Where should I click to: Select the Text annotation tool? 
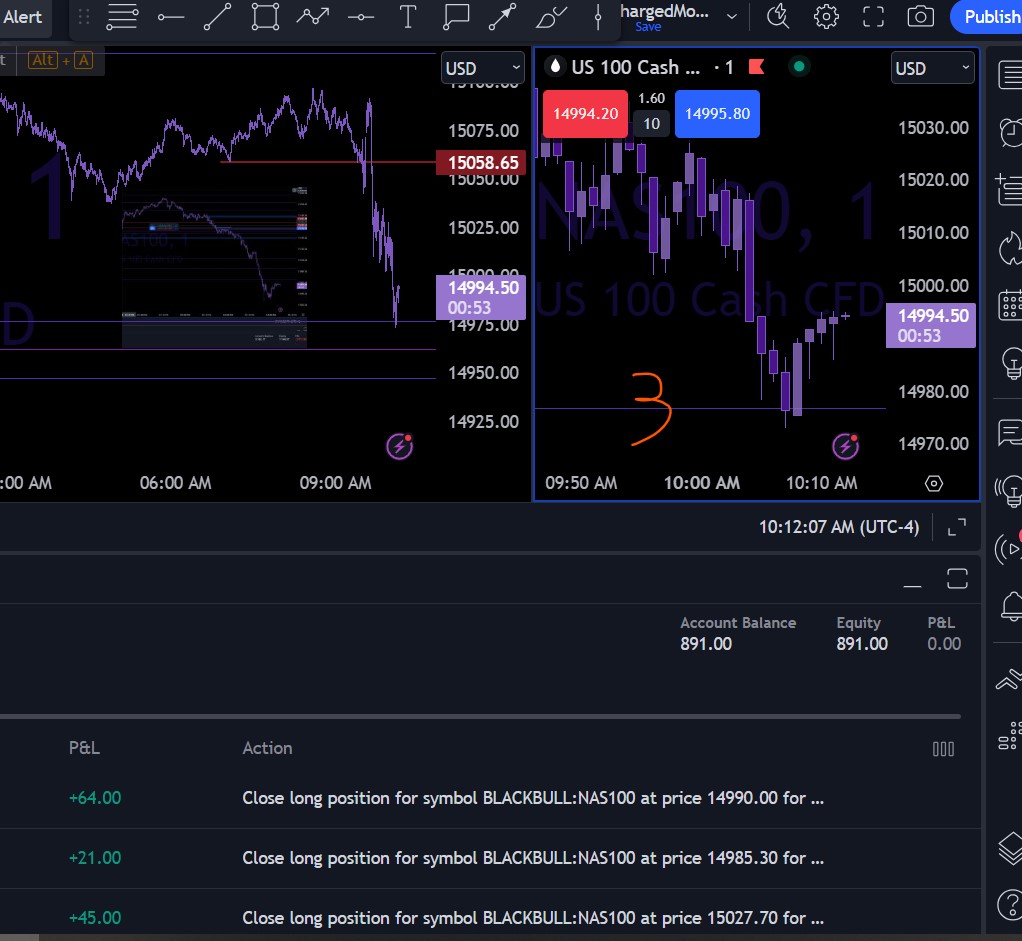click(x=407, y=16)
